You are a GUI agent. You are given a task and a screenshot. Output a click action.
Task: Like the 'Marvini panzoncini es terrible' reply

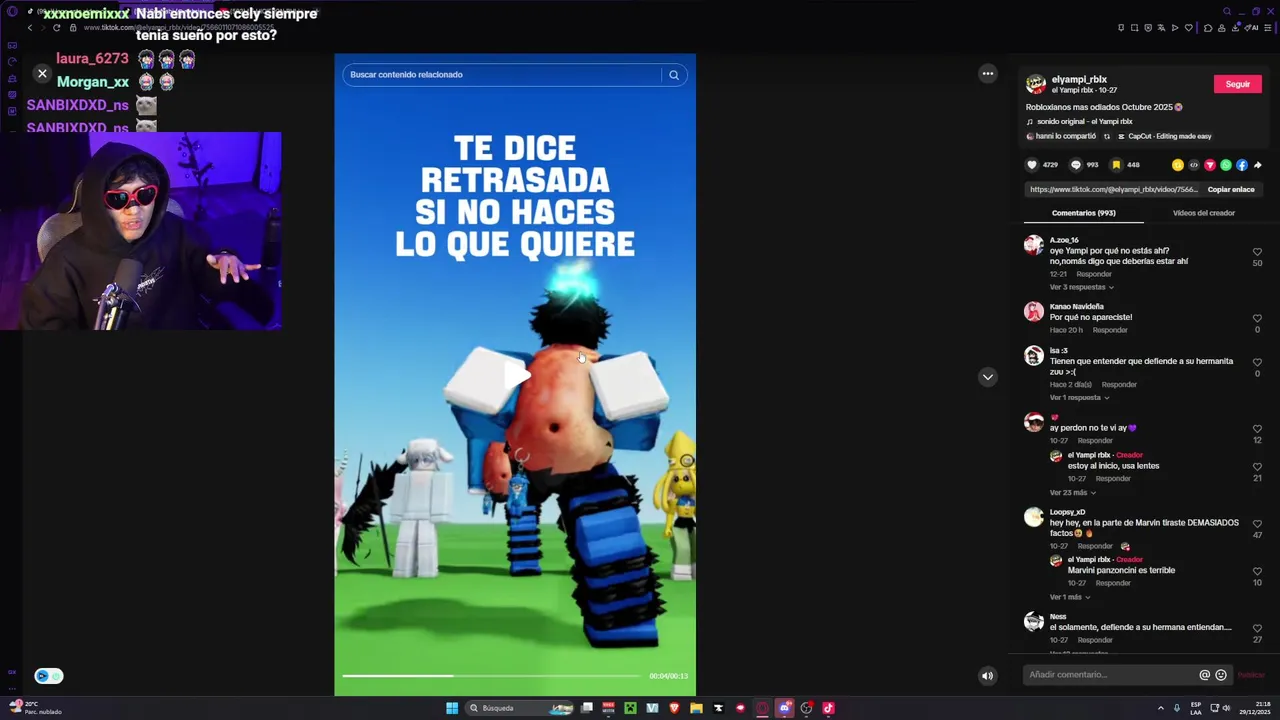(1257, 572)
